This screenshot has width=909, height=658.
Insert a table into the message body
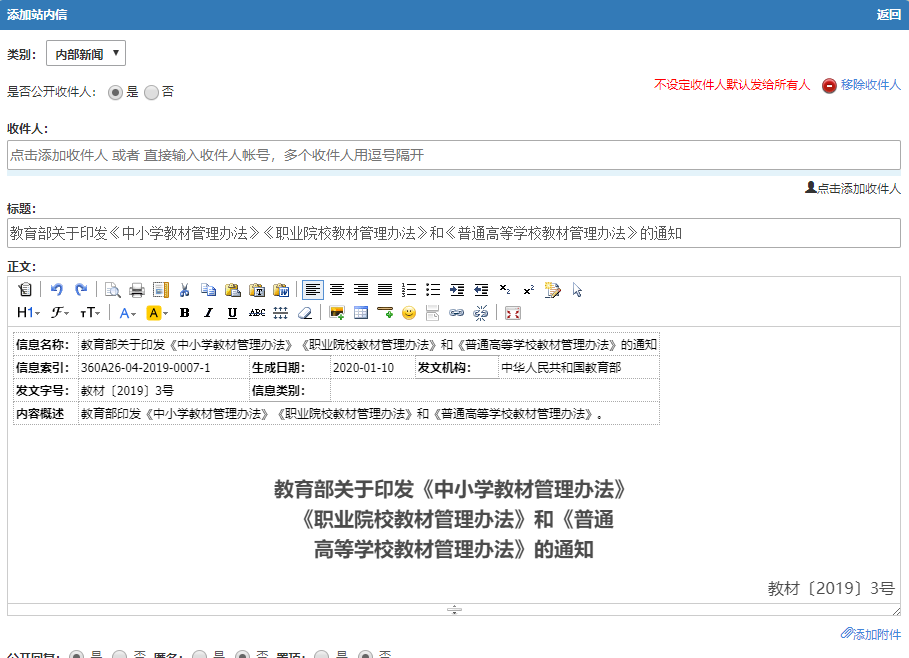(361, 313)
